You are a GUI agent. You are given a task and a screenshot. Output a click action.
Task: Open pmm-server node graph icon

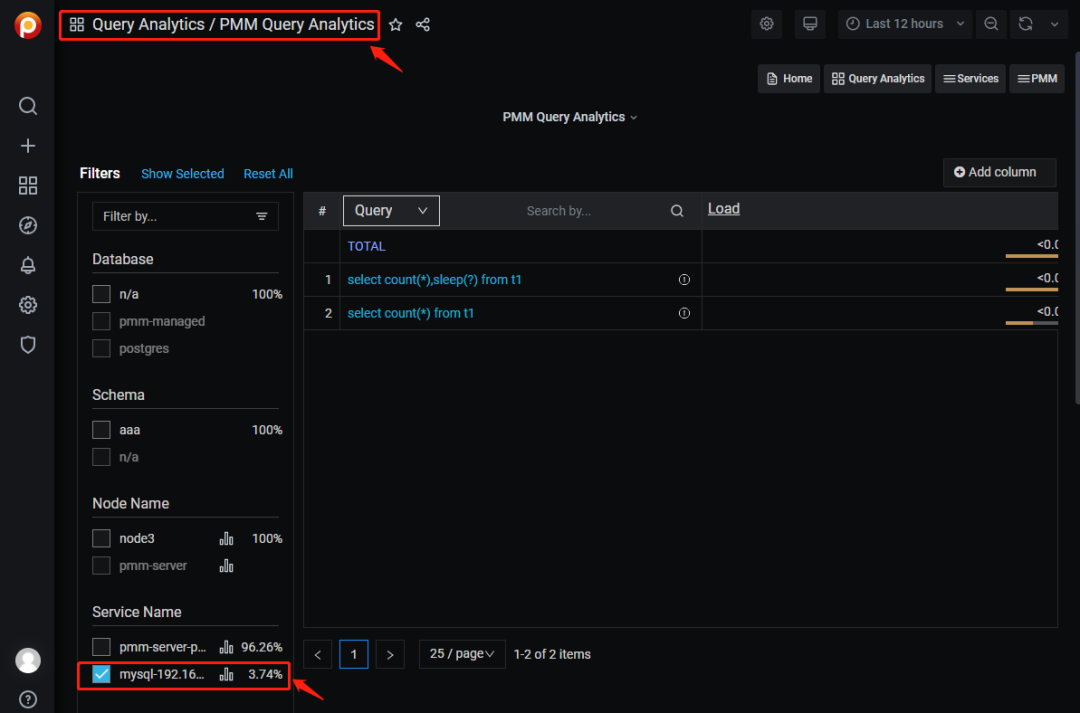pos(226,566)
